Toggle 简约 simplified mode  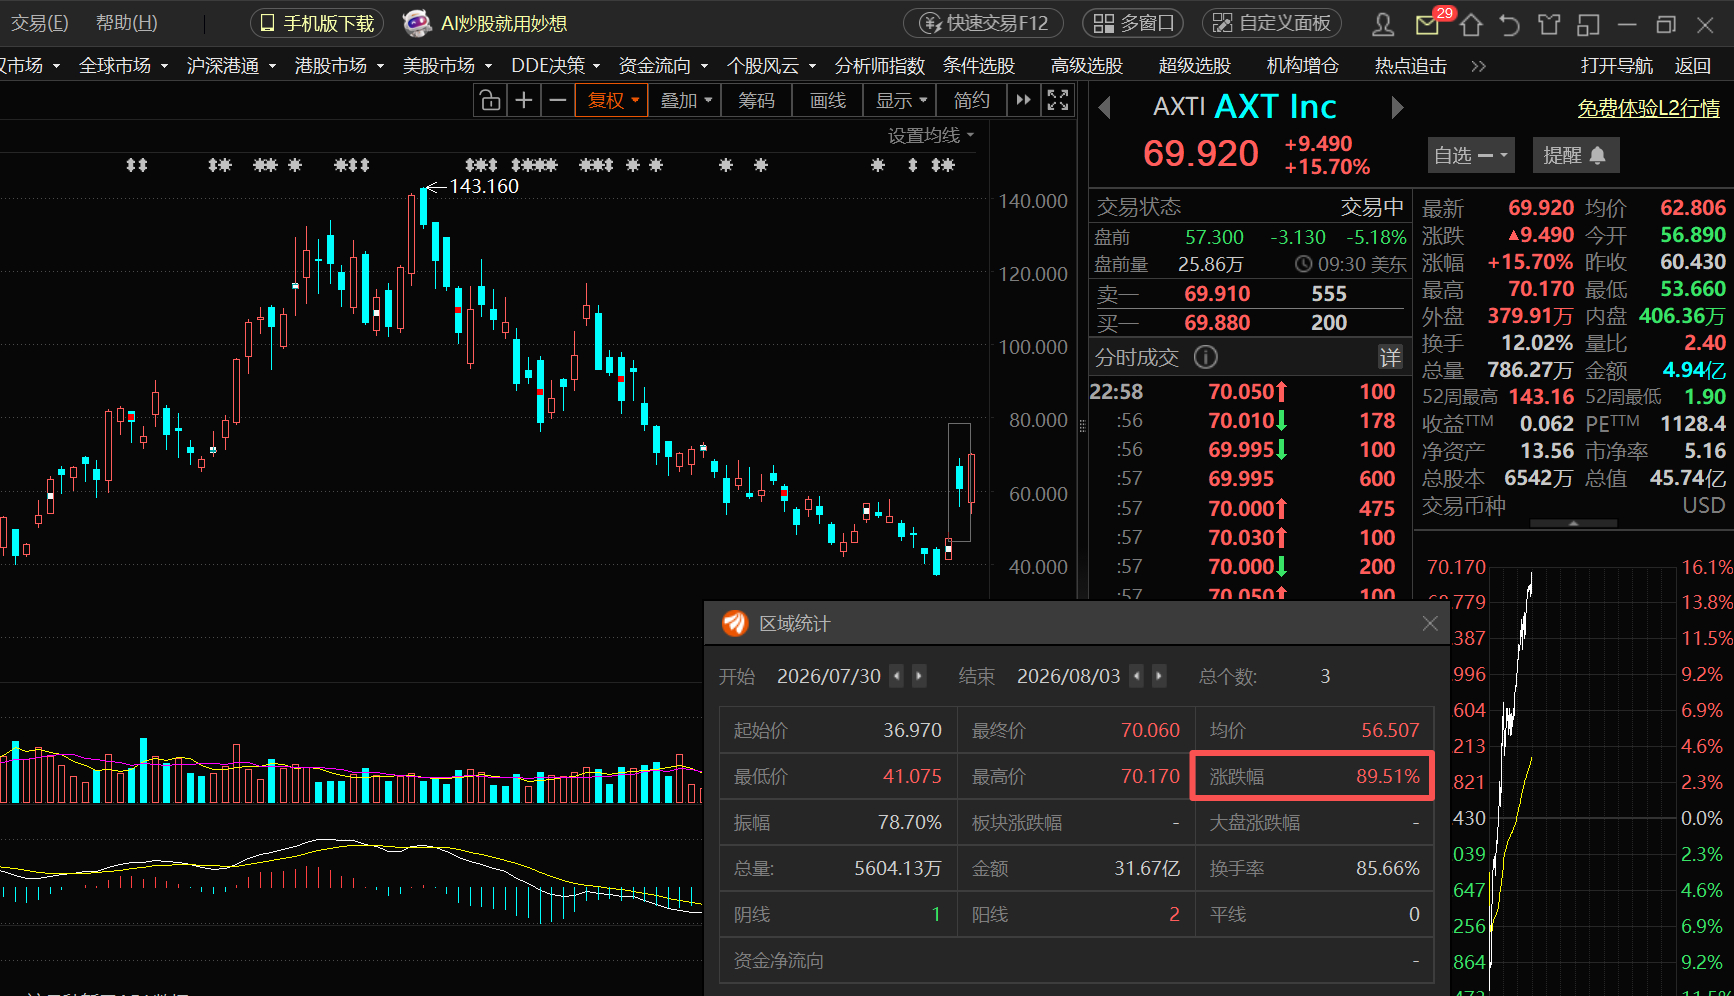[972, 100]
